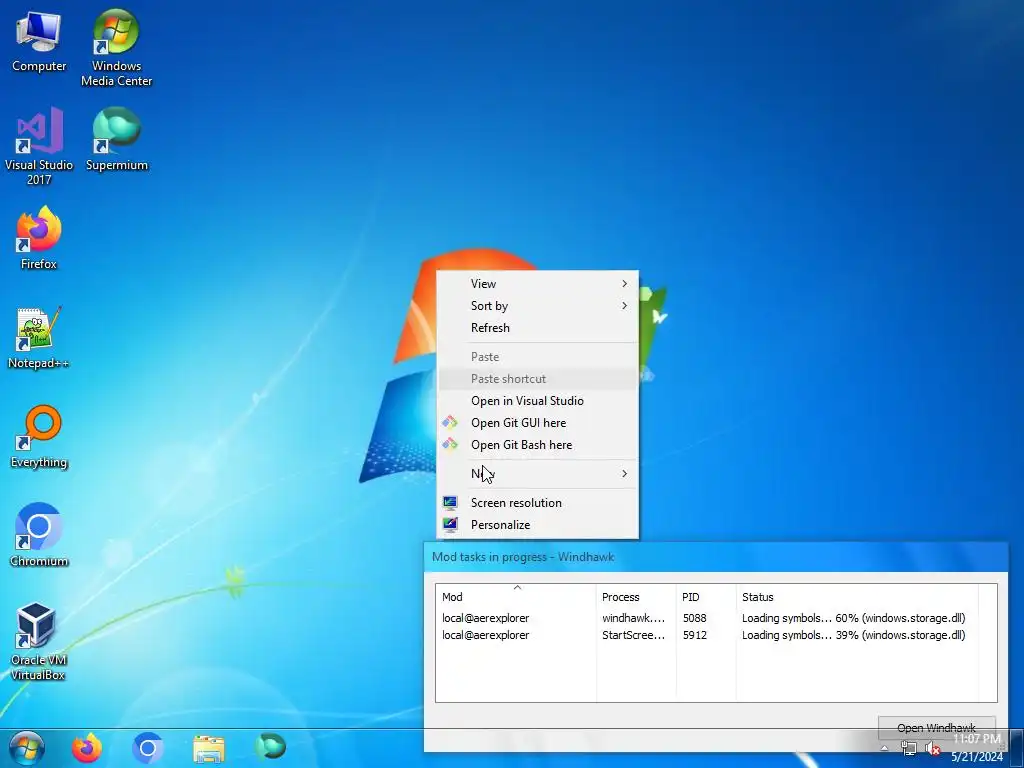Expand the View submenu arrow
1024x768 pixels.
point(624,283)
